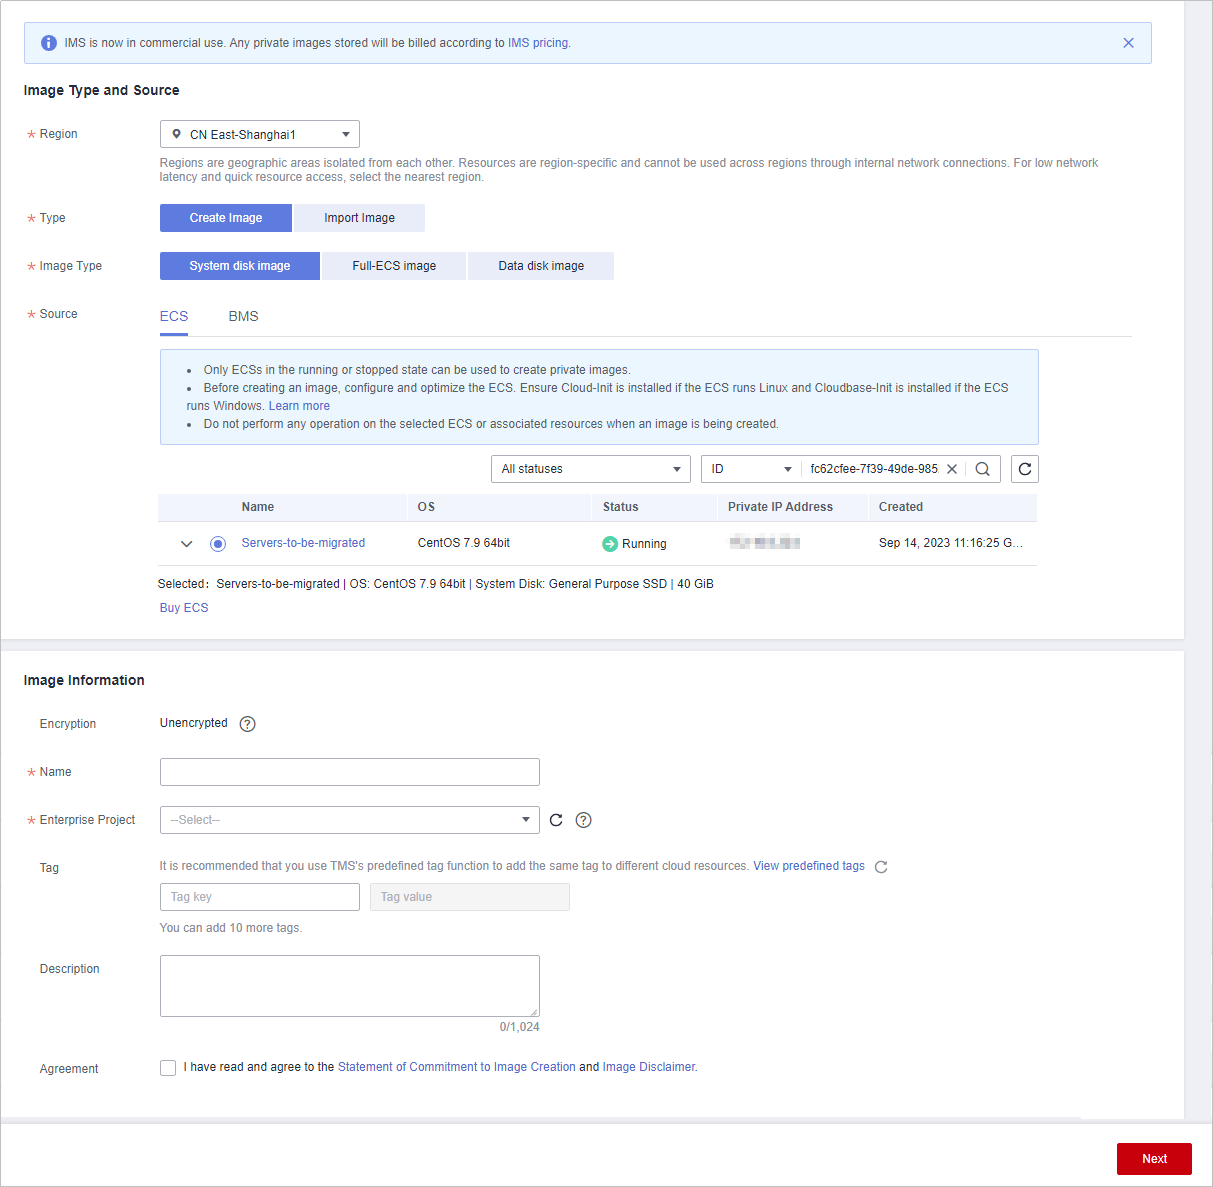Screen dimensions: 1213x1187
Task: Refresh the ECS server list
Action: pos(1024,469)
